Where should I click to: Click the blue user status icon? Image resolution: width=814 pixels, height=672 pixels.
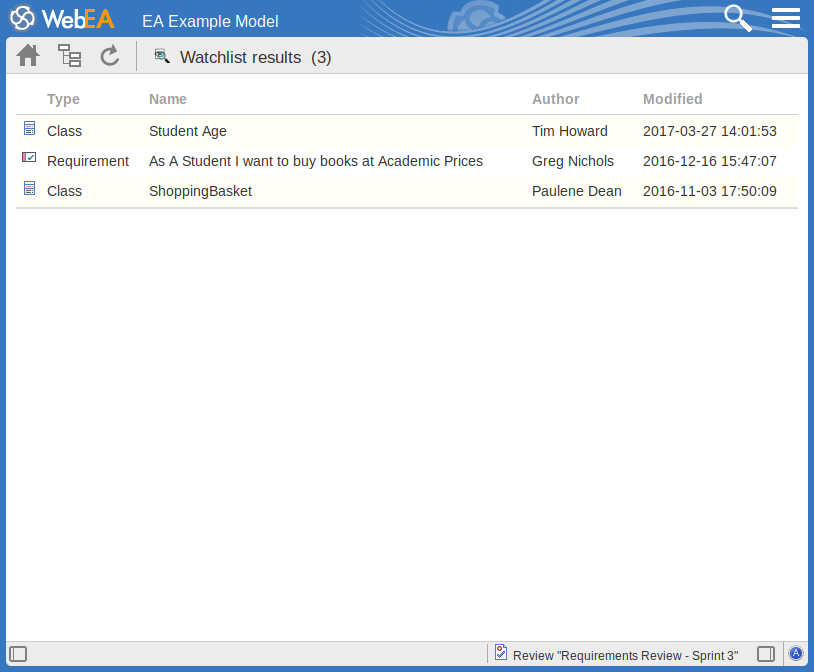(x=796, y=653)
